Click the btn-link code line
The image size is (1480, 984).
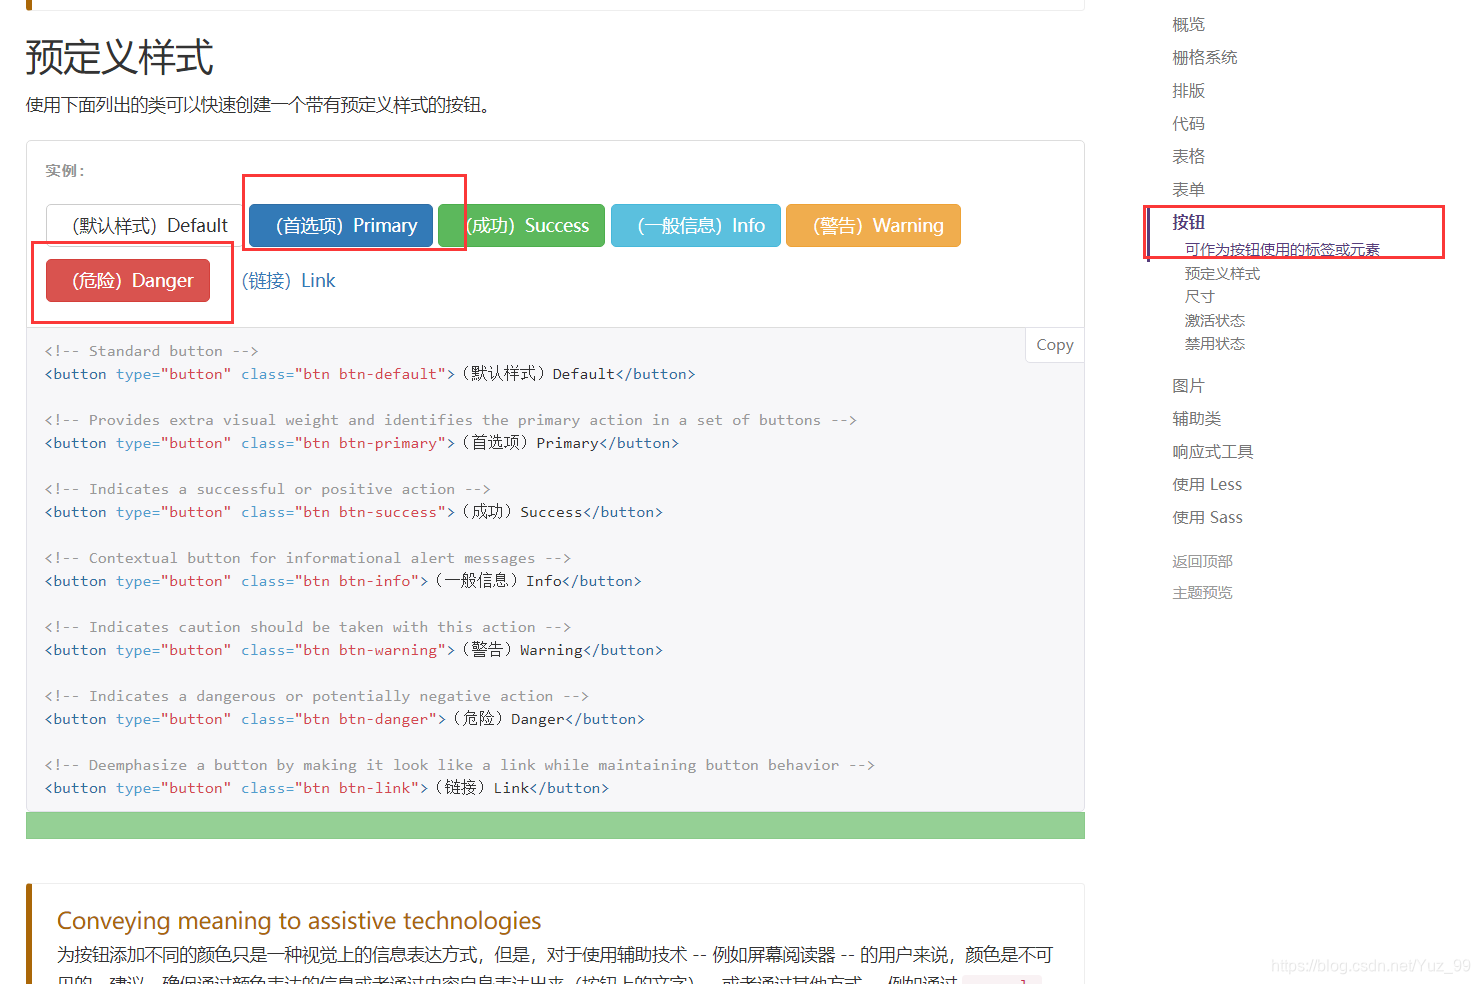(327, 788)
